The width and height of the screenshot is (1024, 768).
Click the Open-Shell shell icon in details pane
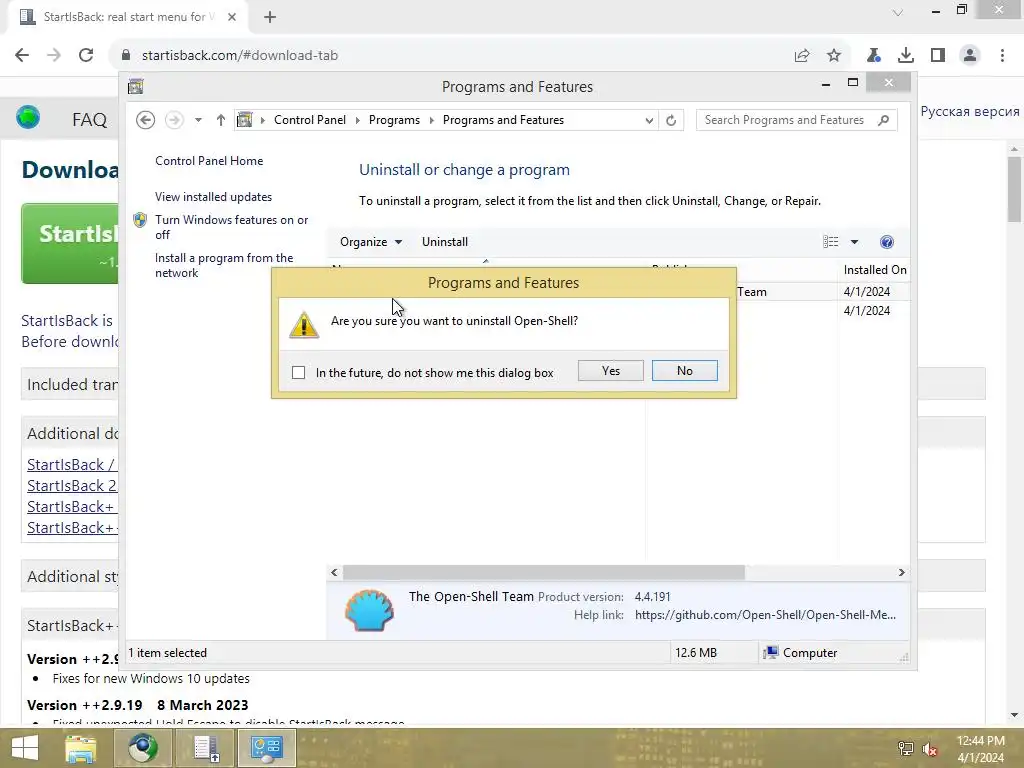click(369, 610)
